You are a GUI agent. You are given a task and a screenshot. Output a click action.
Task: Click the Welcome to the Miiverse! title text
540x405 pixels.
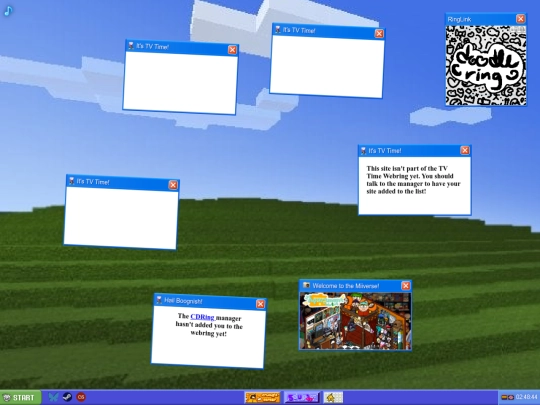(345, 286)
